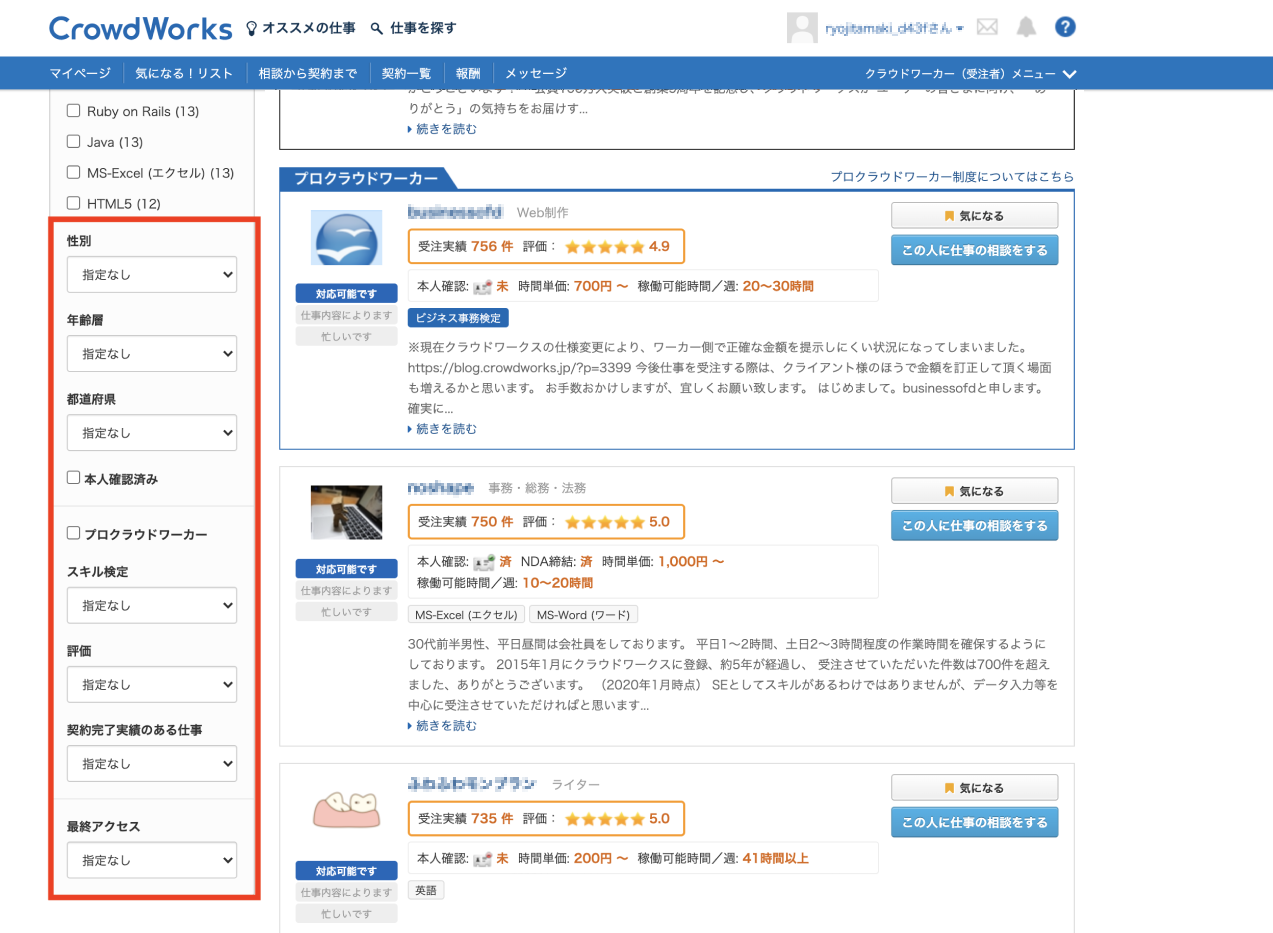Image resolution: width=1273 pixels, height=933 pixels.
Task: Click the first 気になる bookmark button
Action: pyautogui.click(x=974, y=215)
